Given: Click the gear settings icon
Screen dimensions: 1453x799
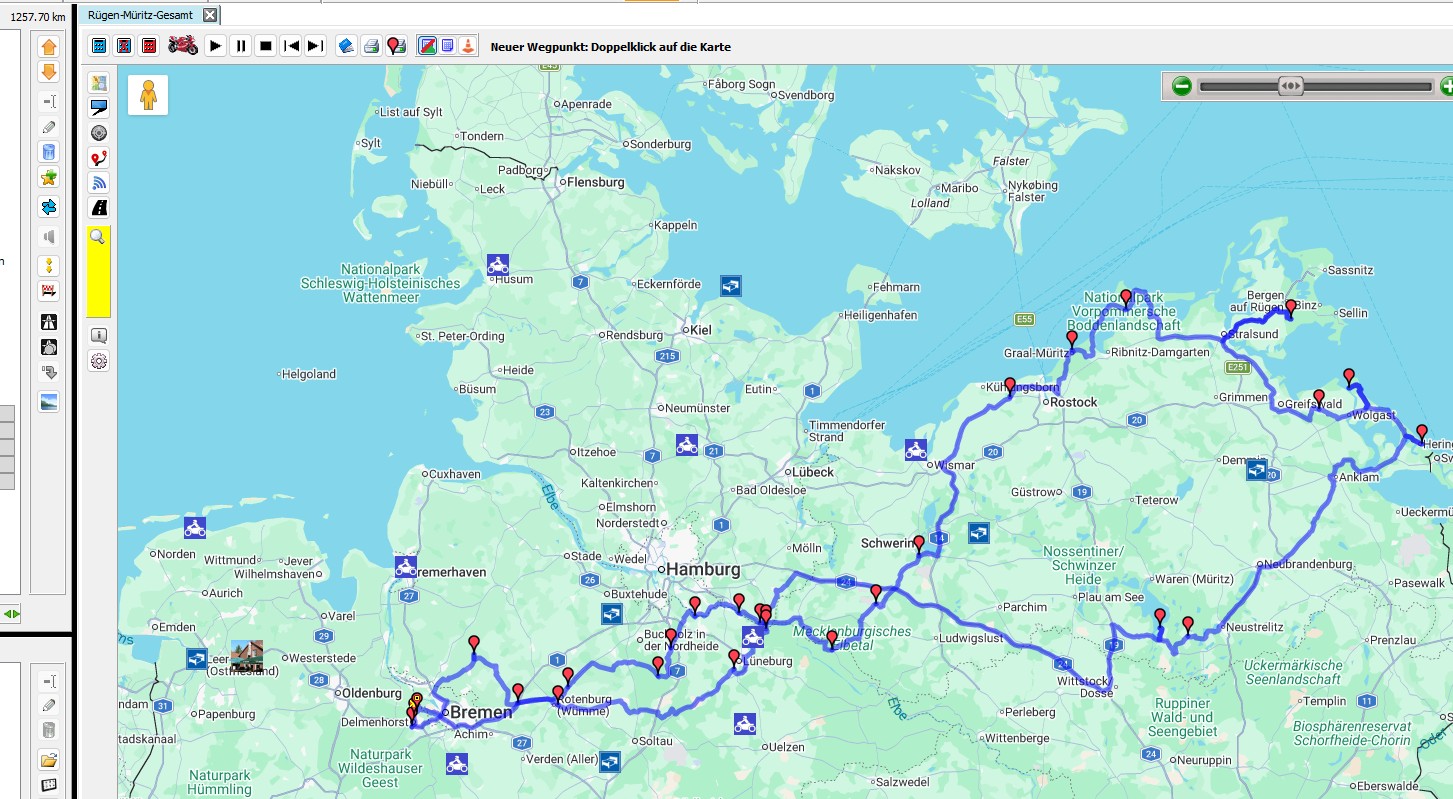Looking at the screenshot, I should tap(98, 361).
